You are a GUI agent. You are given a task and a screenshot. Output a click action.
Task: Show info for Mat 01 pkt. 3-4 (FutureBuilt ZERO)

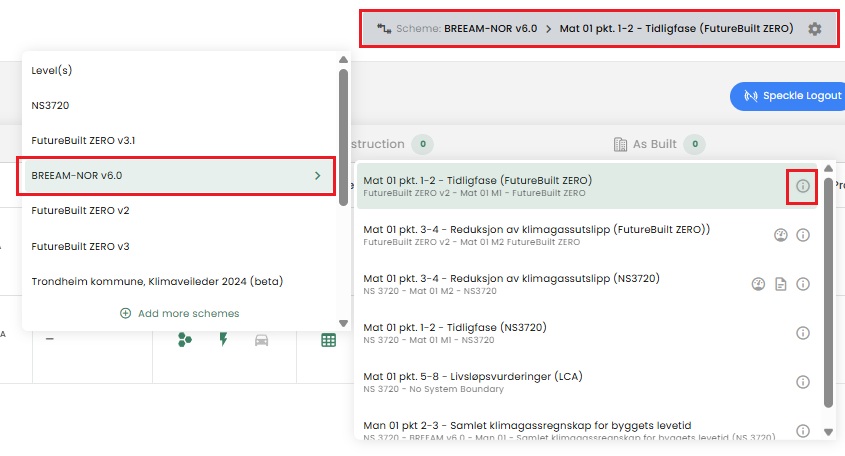(x=802, y=235)
